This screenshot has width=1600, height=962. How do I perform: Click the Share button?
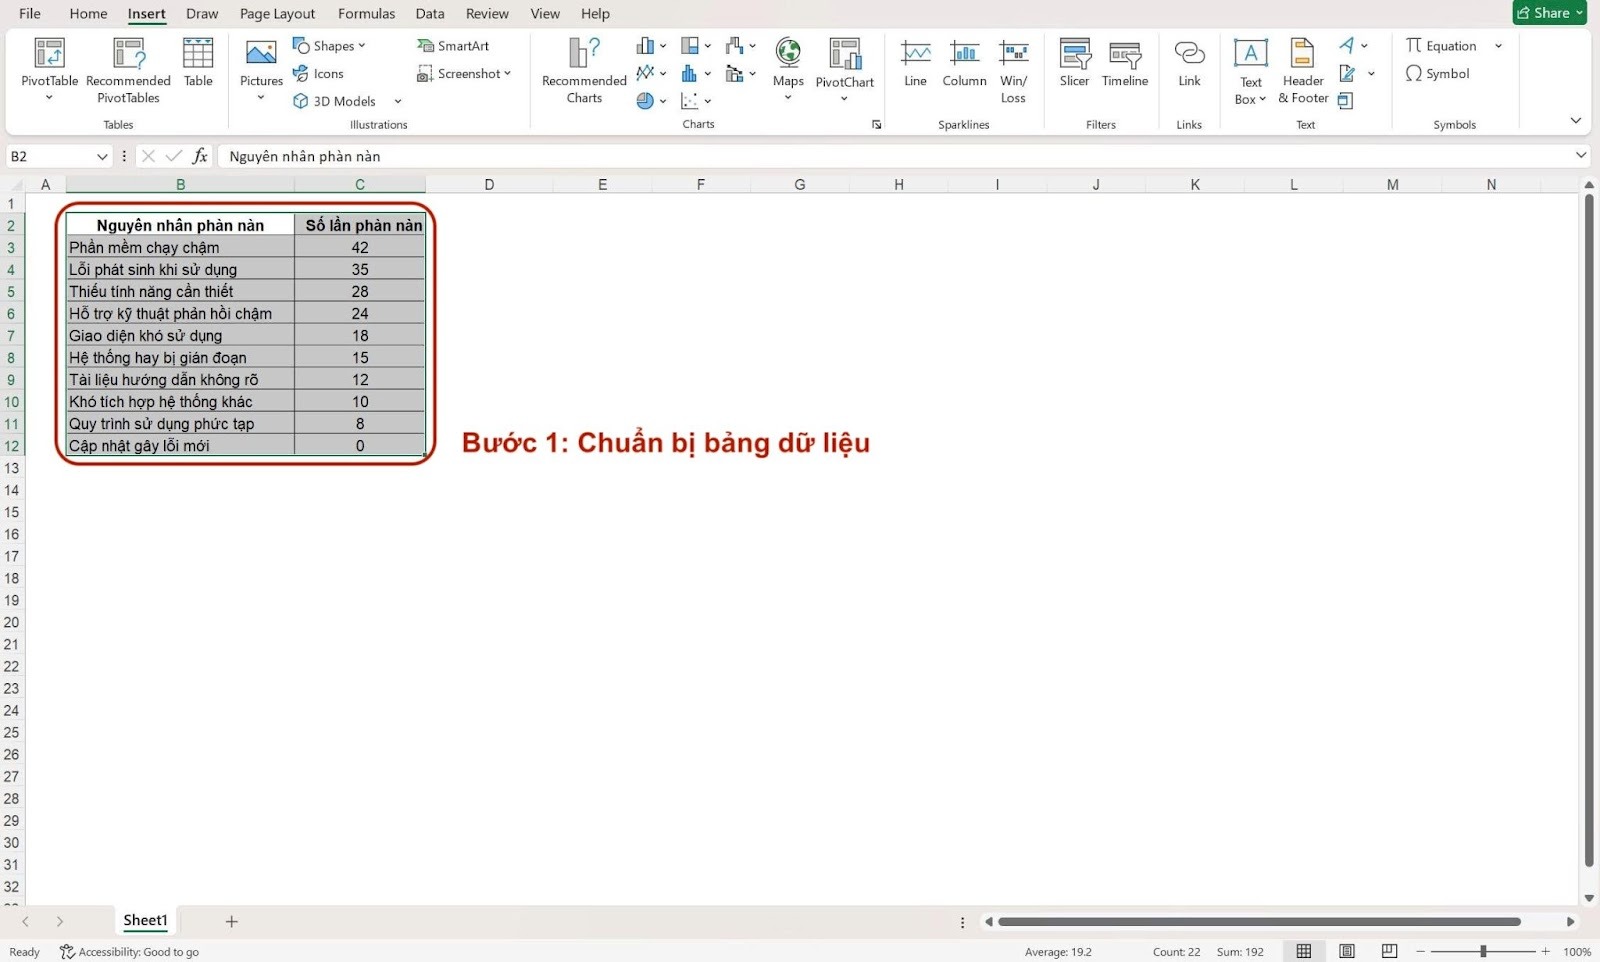coord(1549,13)
